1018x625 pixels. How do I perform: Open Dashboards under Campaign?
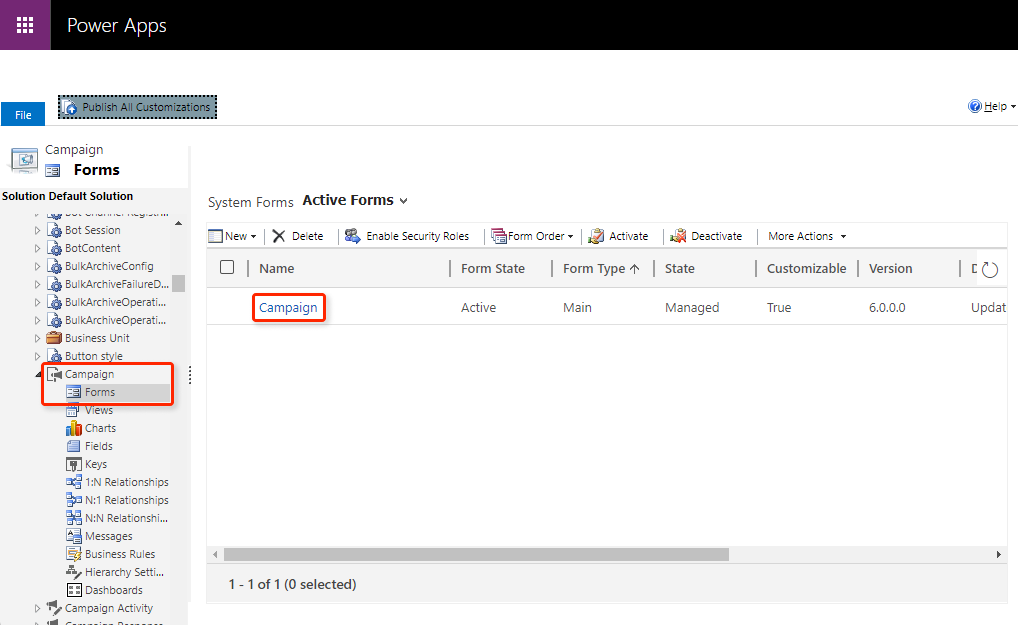[114, 591]
